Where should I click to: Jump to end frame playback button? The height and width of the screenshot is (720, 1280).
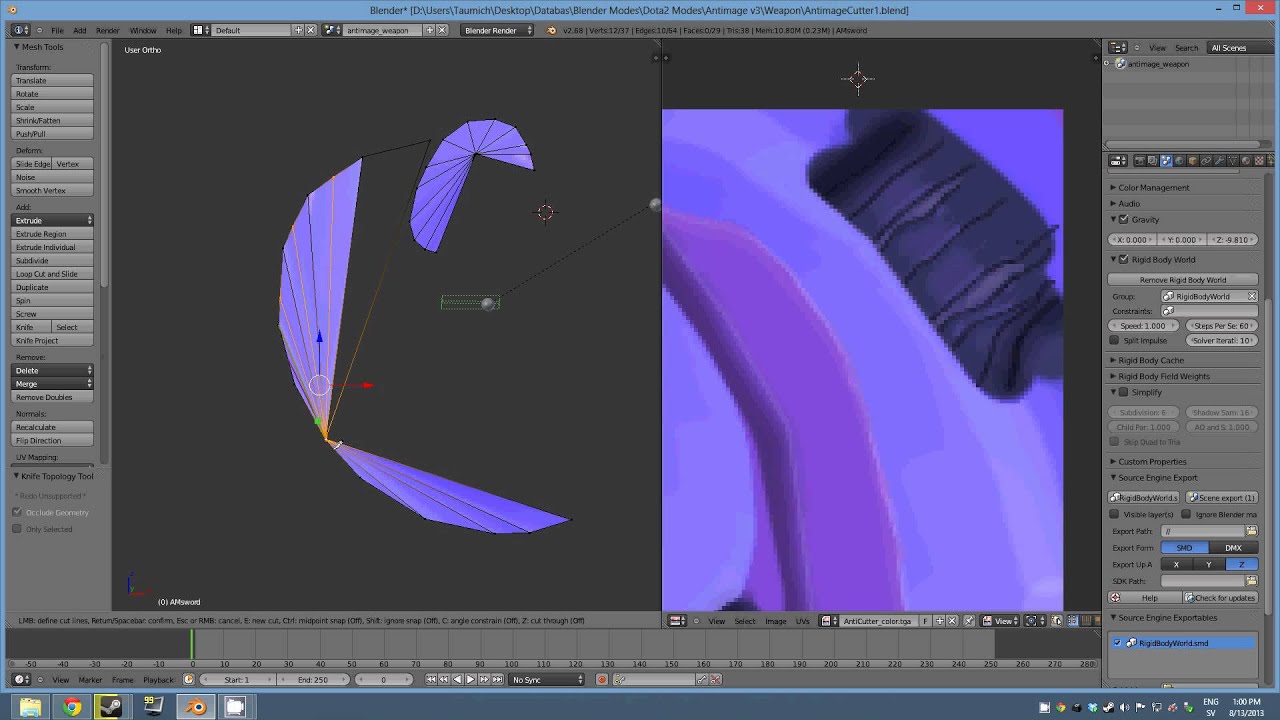click(497, 680)
